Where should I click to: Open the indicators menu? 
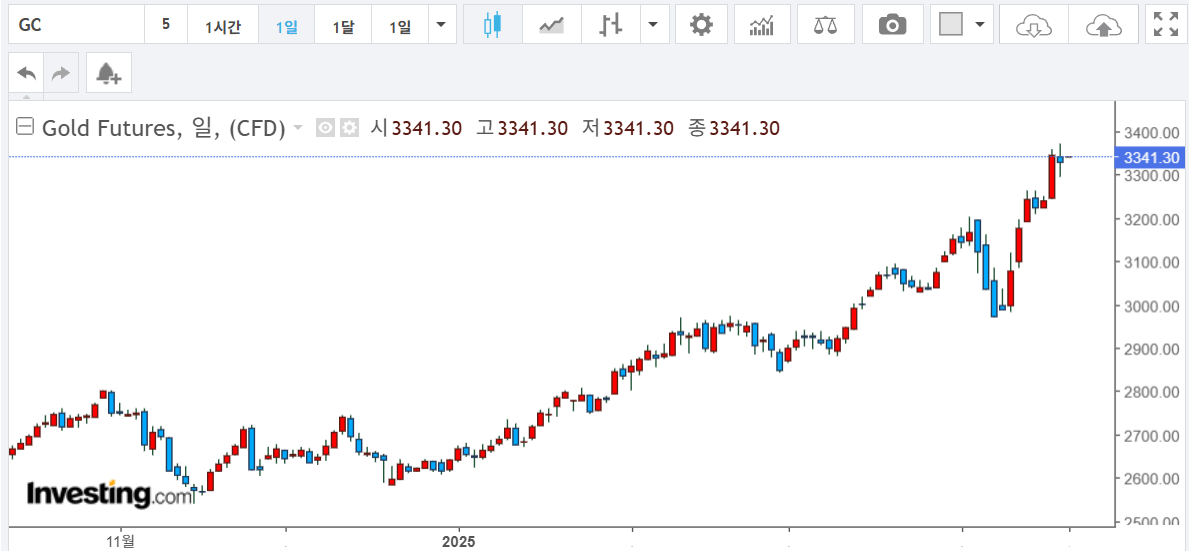point(761,25)
